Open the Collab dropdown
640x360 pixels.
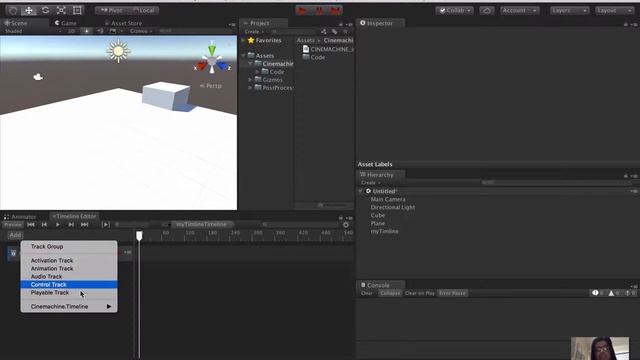click(454, 11)
